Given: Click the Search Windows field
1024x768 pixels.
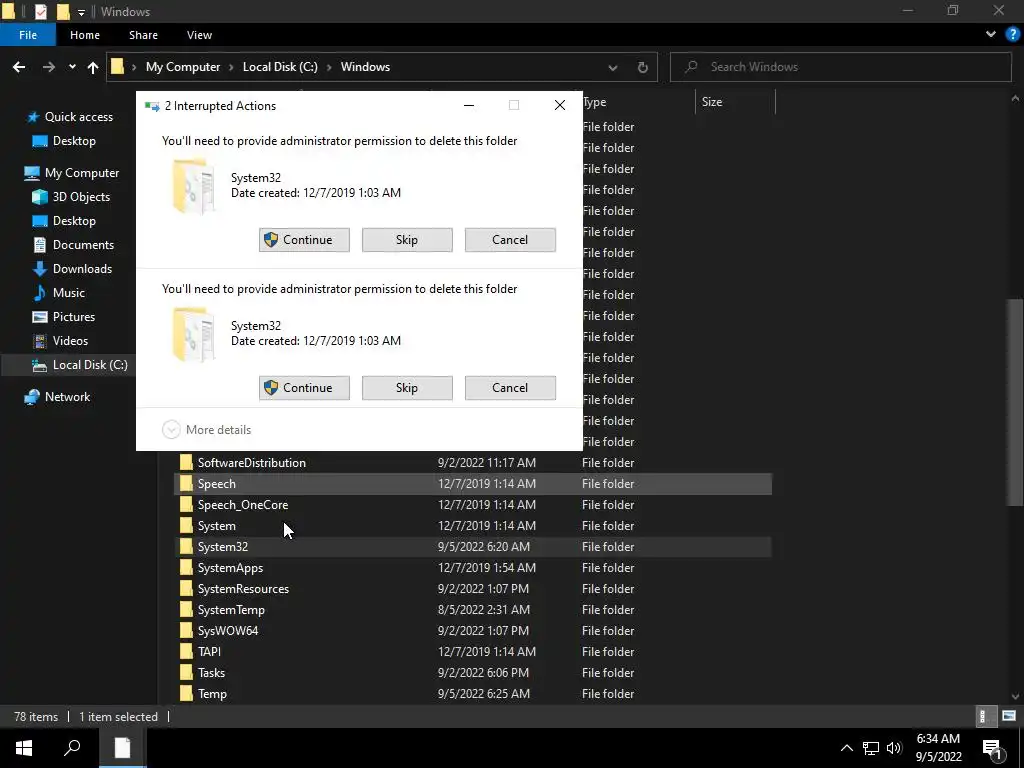Looking at the screenshot, I should 840,67.
